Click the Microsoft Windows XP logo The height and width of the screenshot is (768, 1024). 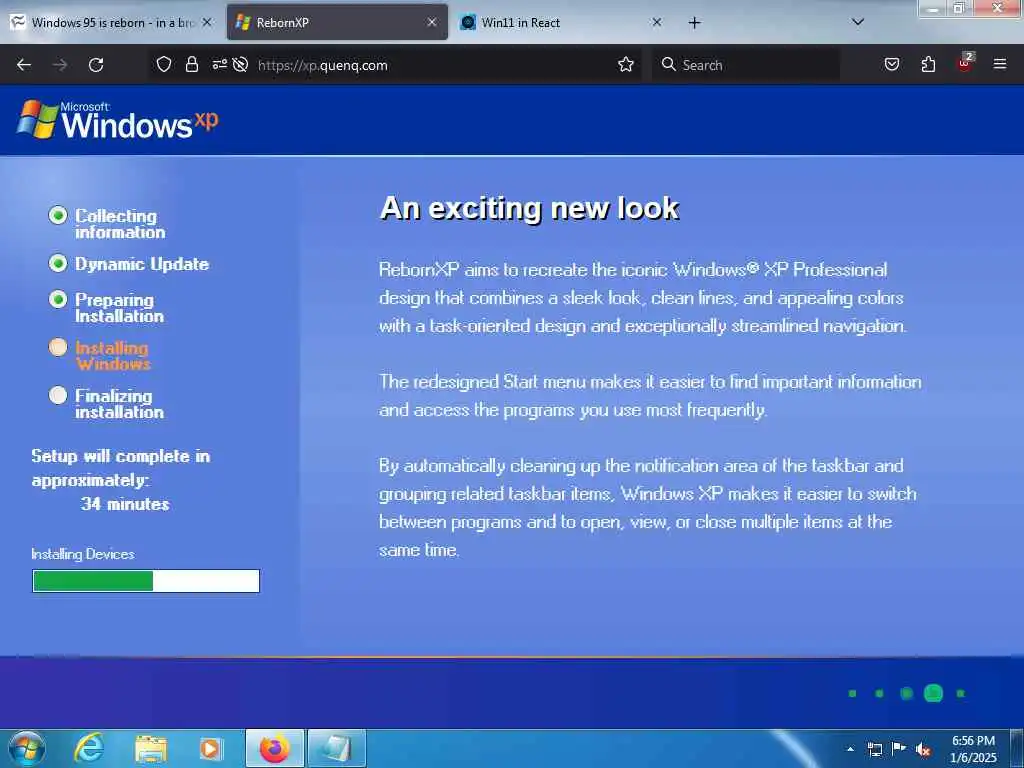118,120
